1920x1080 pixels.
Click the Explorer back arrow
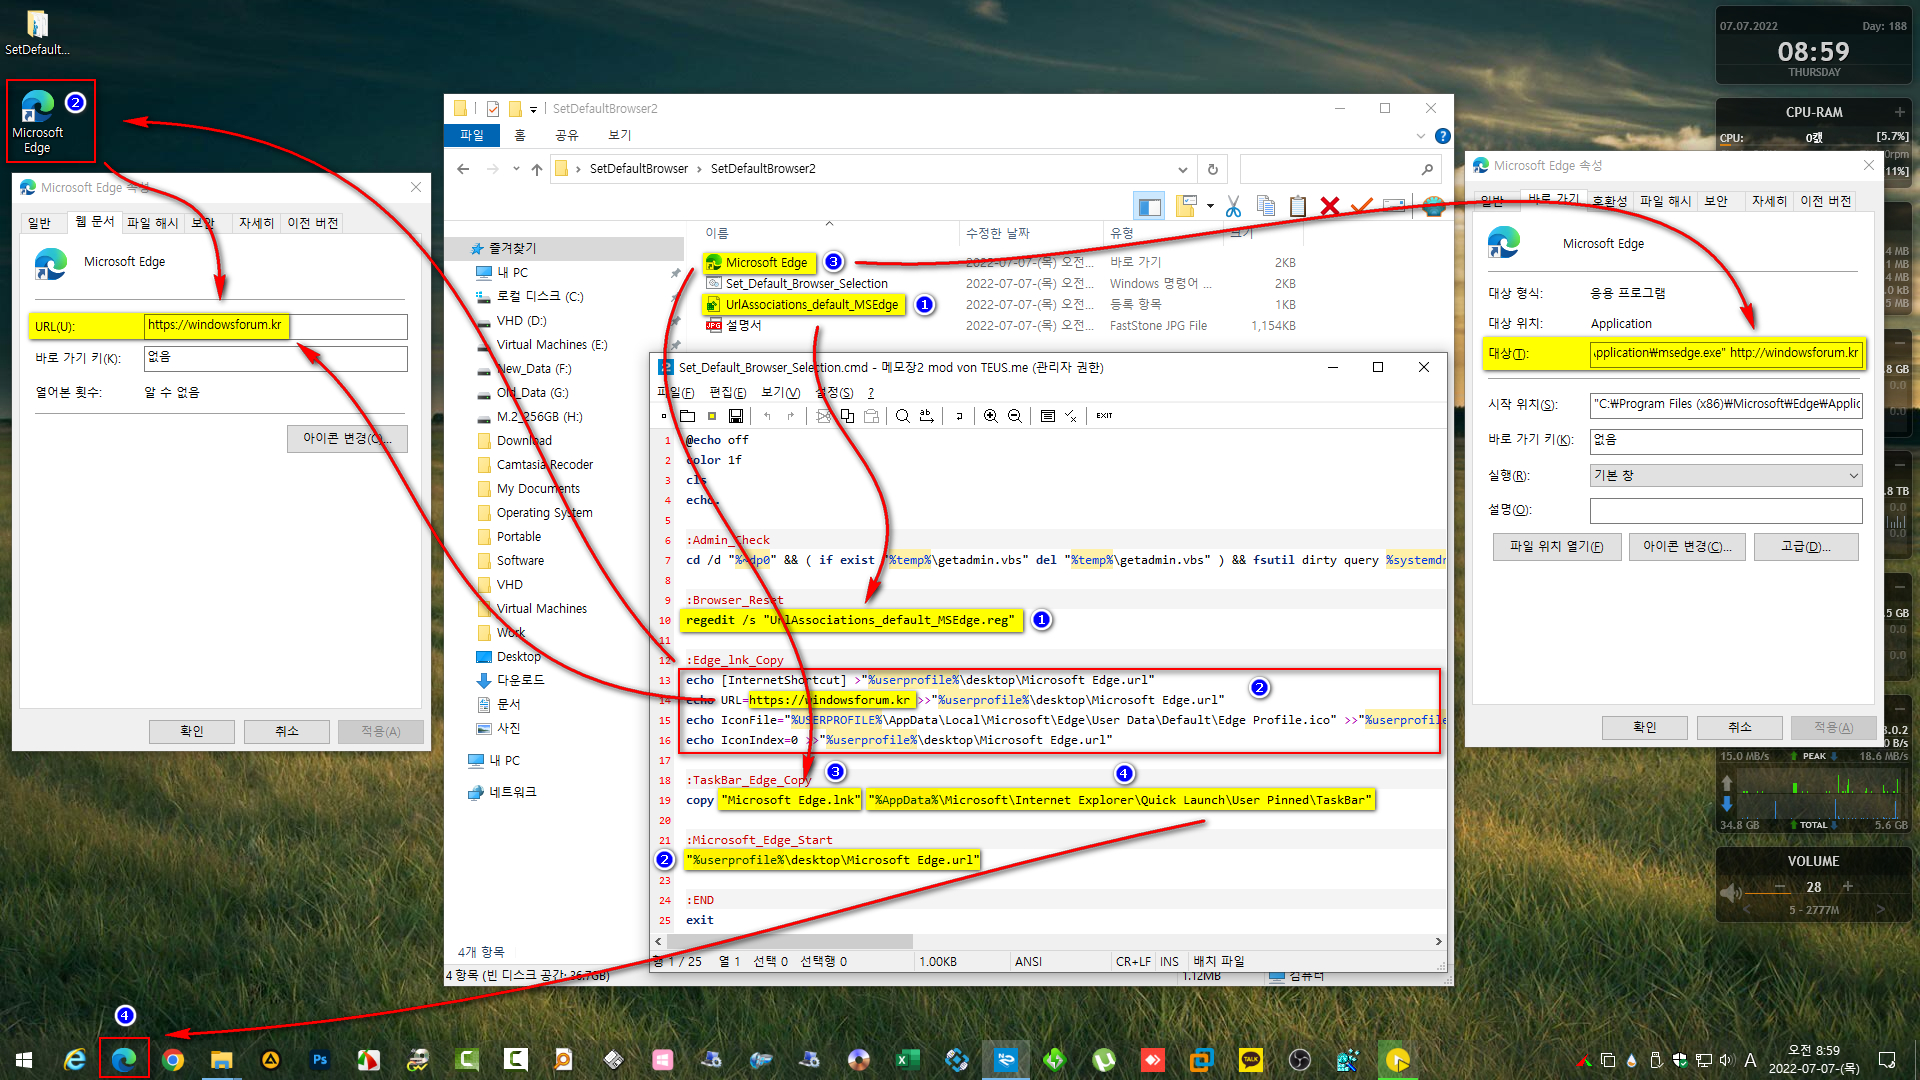(463, 169)
